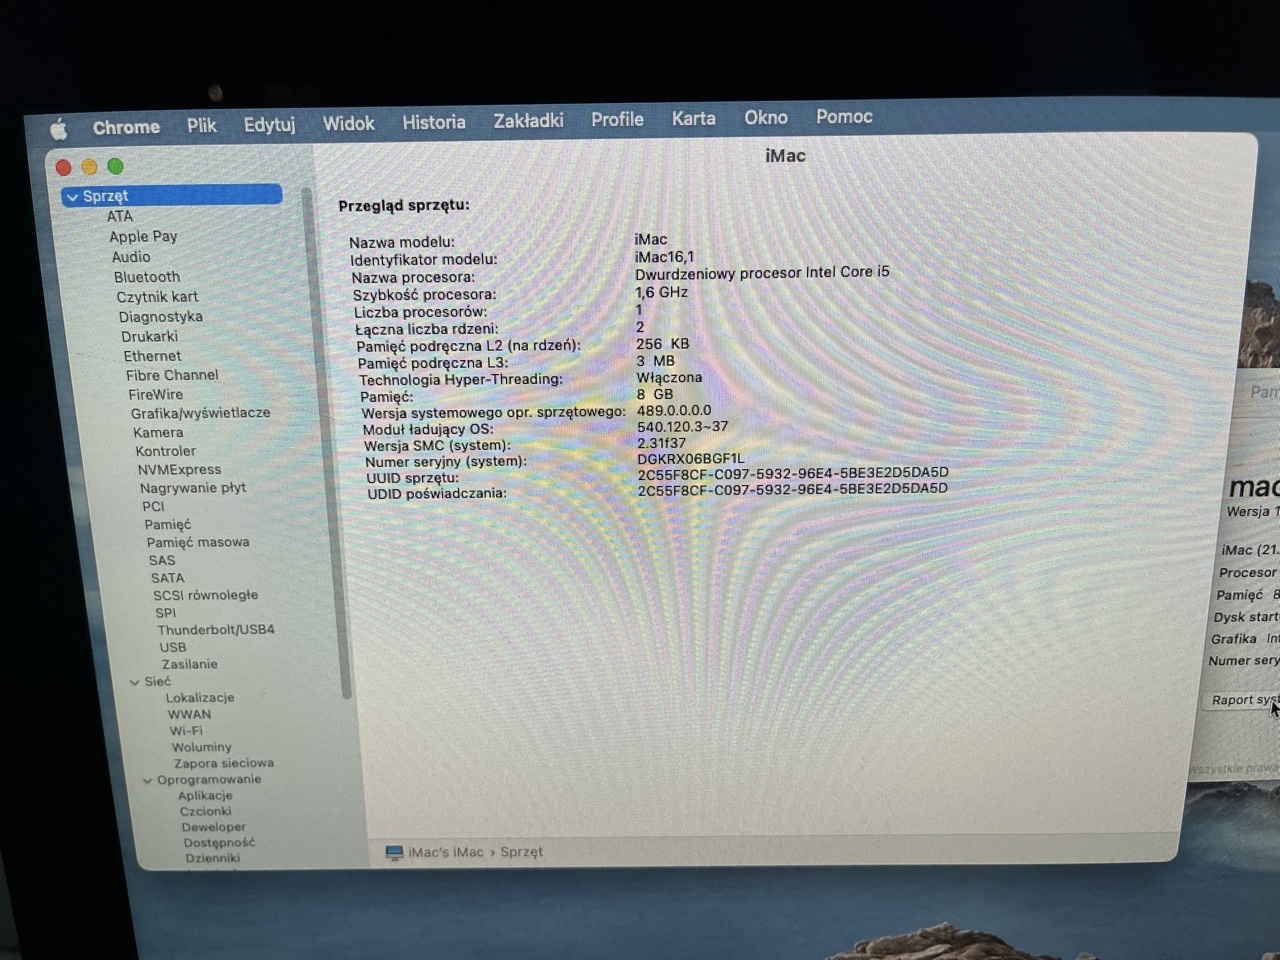
Task: Select Nagrywanie płyt in the sidebar
Action: pos(193,488)
